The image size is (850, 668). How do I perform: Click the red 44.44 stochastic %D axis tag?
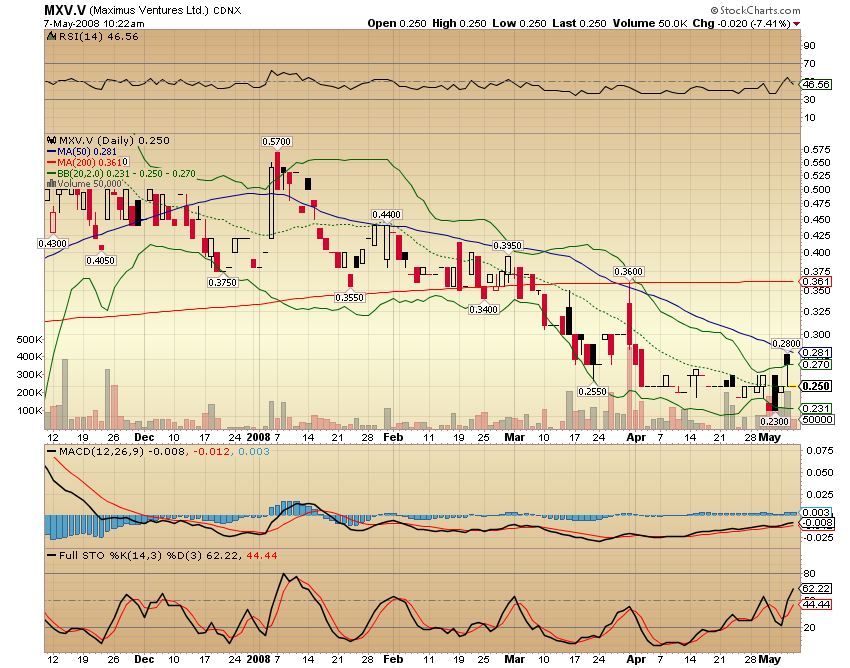[x=816, y=604]
